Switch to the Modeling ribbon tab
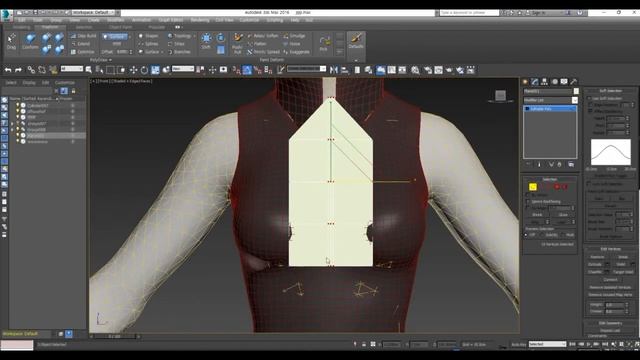This screenshot has width=640, height=360. pyautogui.click(x=22, y=27)
